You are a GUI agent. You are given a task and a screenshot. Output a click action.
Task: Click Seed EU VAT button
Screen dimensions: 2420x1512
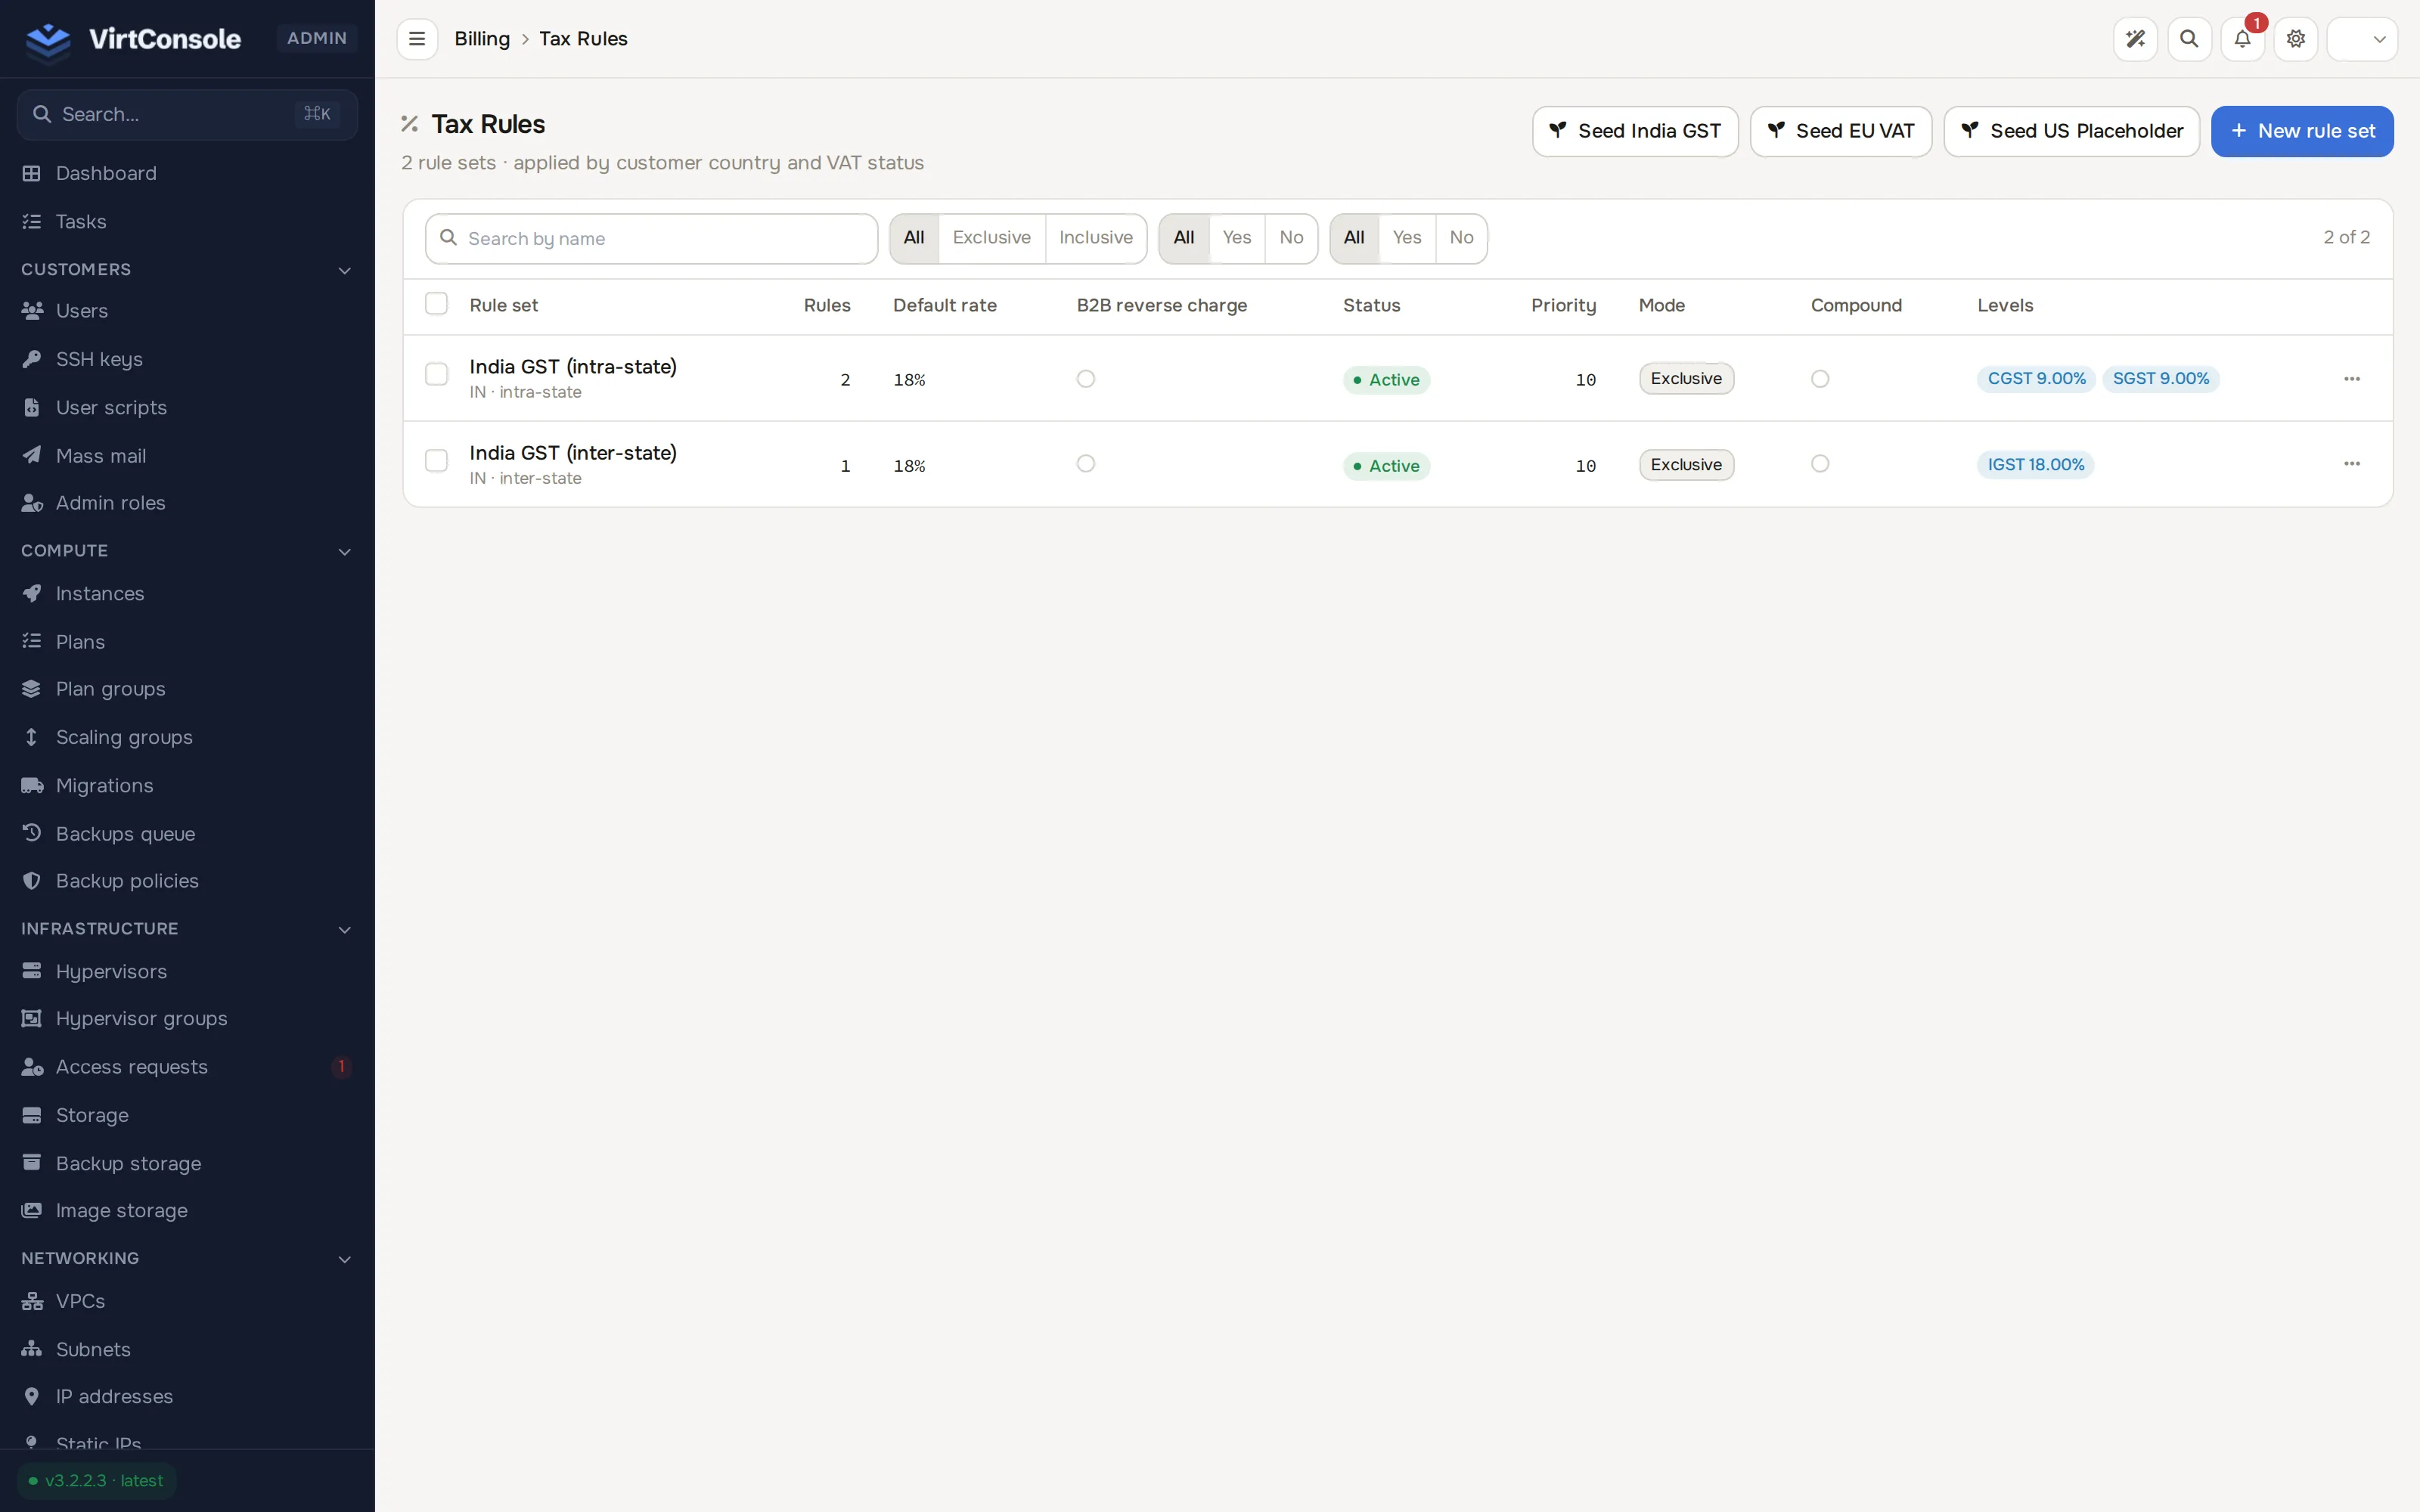[x=1840, y=131]
